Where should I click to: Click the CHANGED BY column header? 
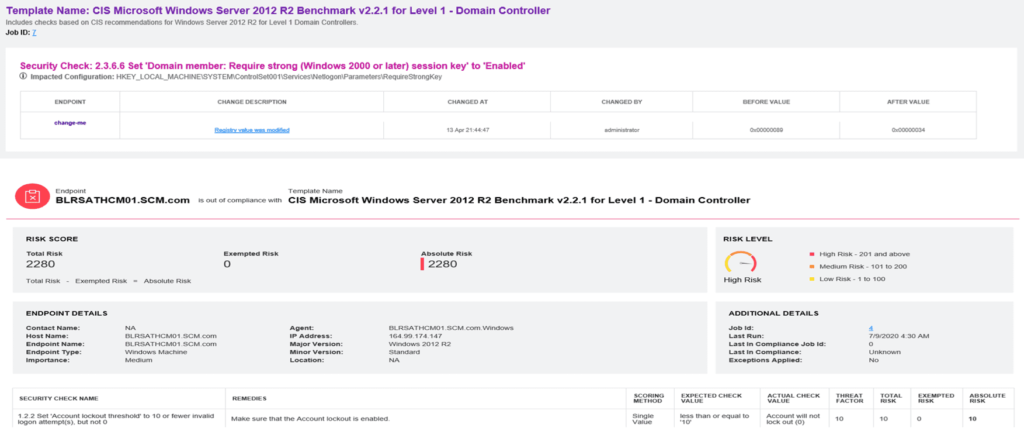click(x=622, y=102)
